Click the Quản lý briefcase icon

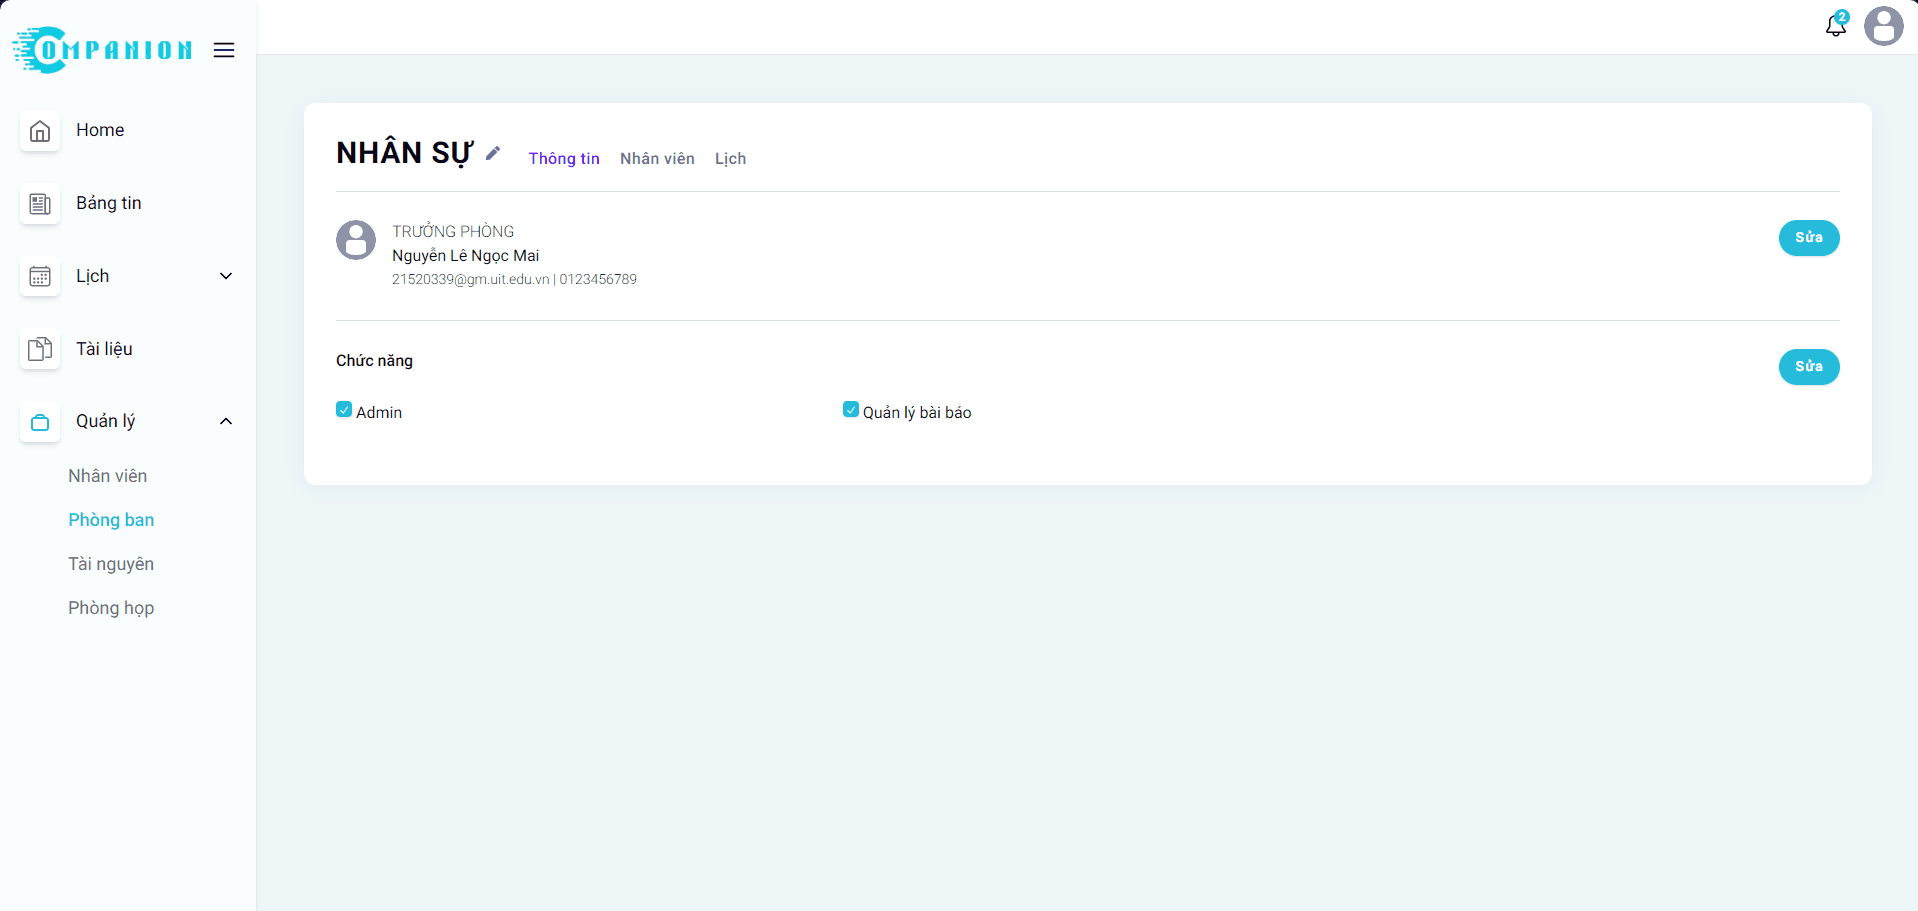point(40,422)
